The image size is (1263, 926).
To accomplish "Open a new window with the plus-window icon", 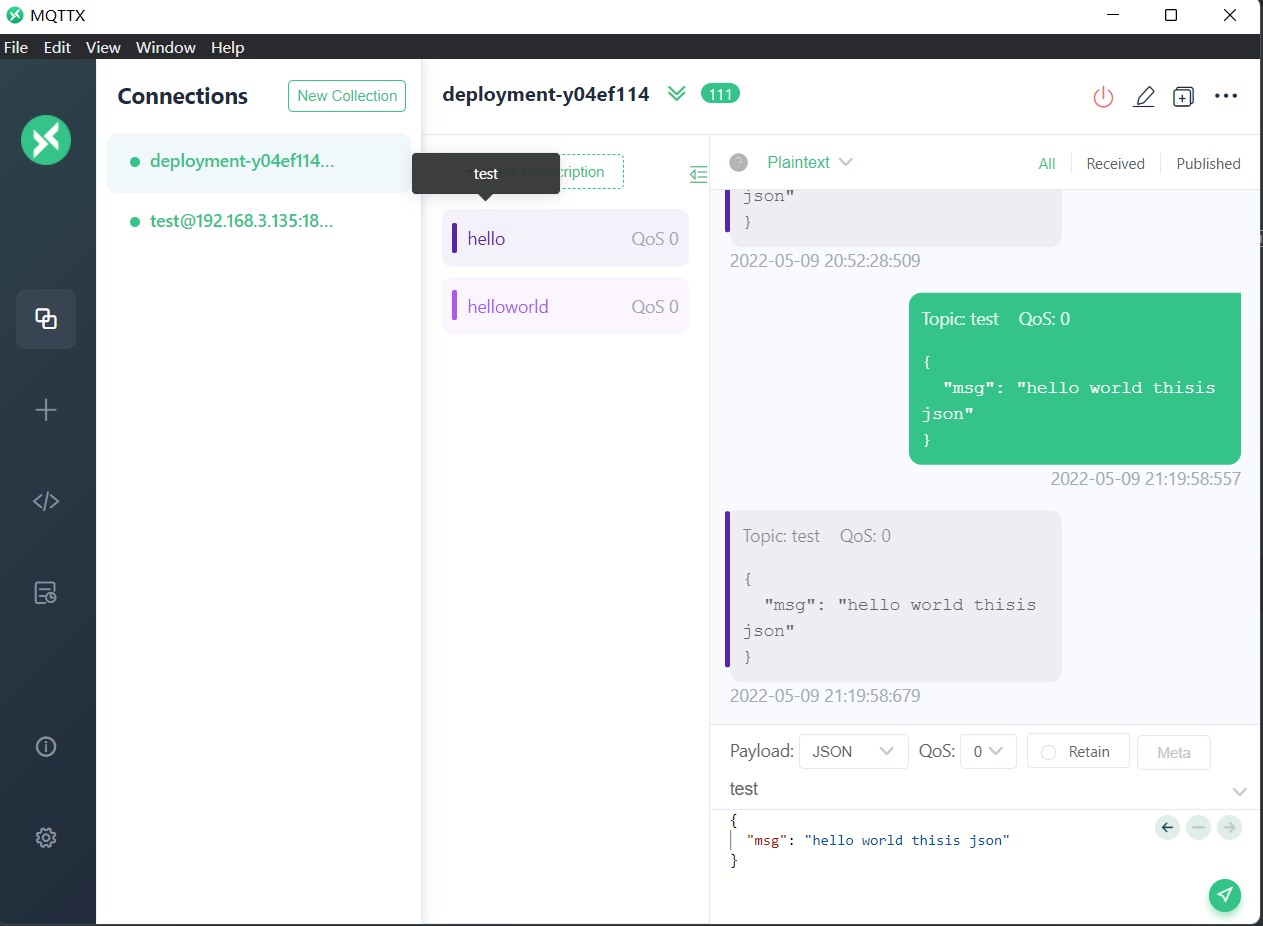I will point(1183,96).
